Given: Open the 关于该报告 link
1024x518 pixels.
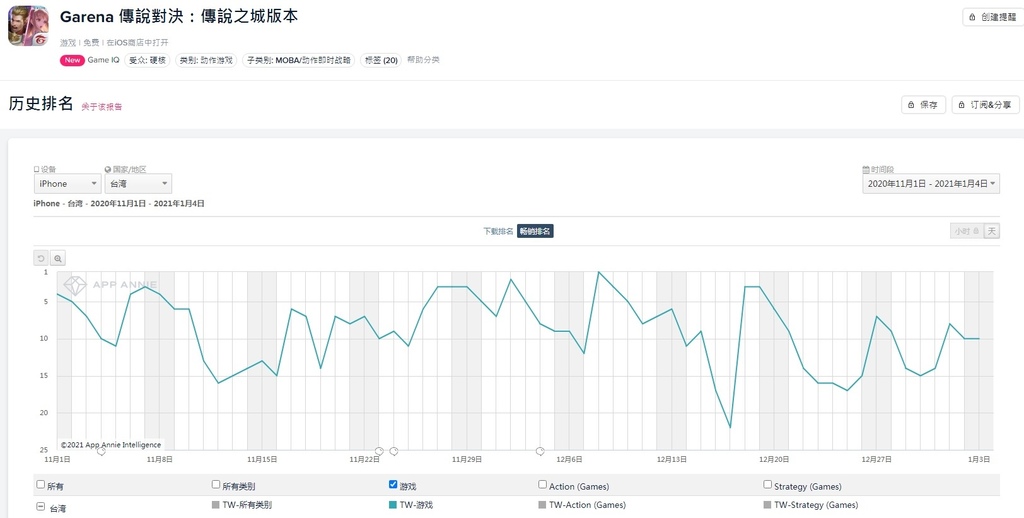Looking at the screenshot, I should [x=101, y=106].
